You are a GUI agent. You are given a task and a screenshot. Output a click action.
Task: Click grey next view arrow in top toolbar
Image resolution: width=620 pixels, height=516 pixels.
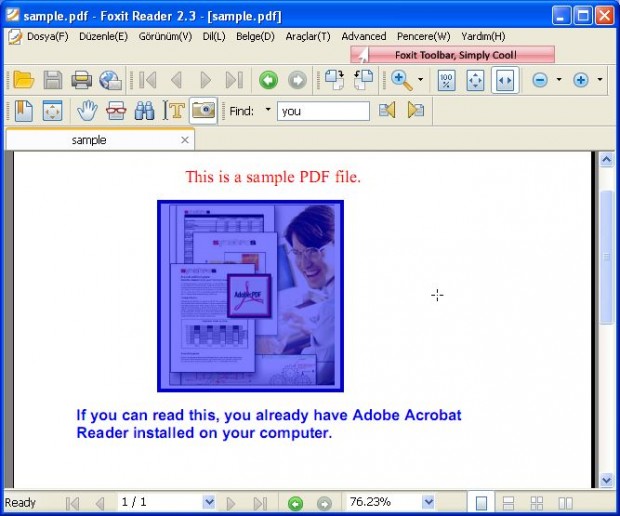click(297, 80)
